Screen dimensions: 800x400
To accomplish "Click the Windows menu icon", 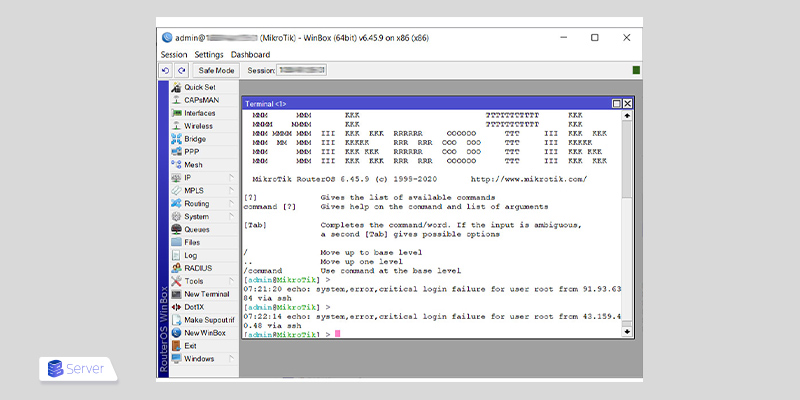I will tap(176, 359).
